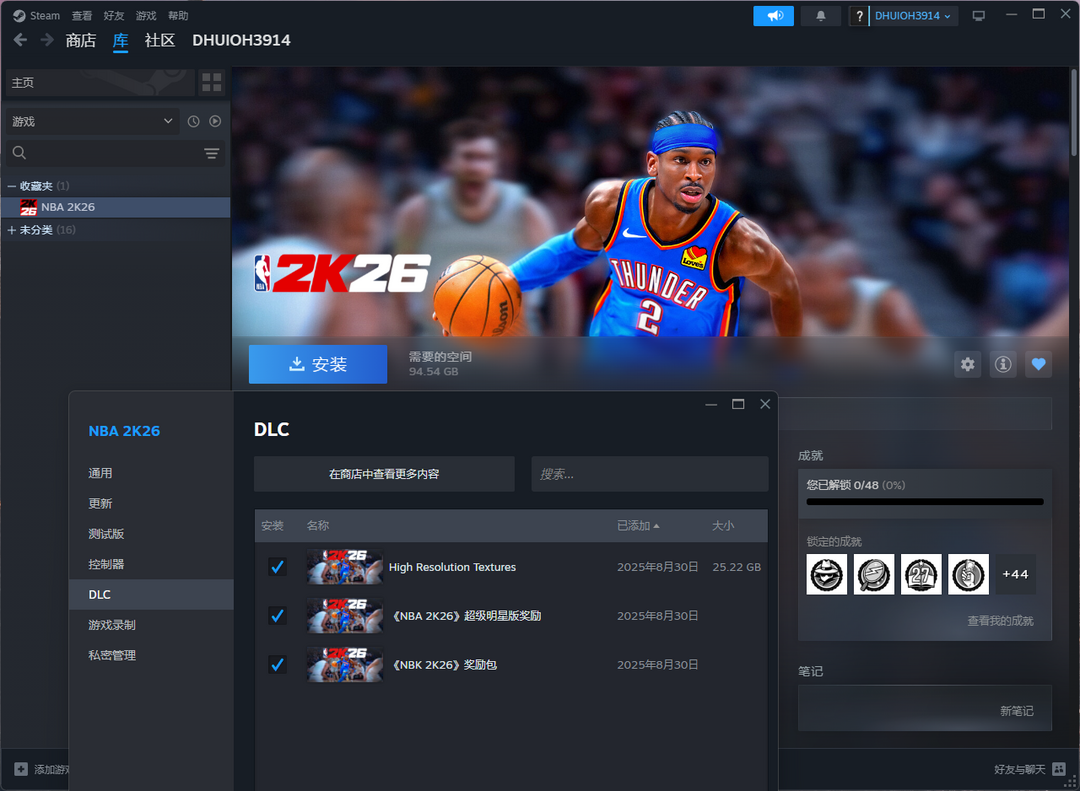Open the notifications bell
Viewport: 1080px width, 791px height.
pos(821,16)
